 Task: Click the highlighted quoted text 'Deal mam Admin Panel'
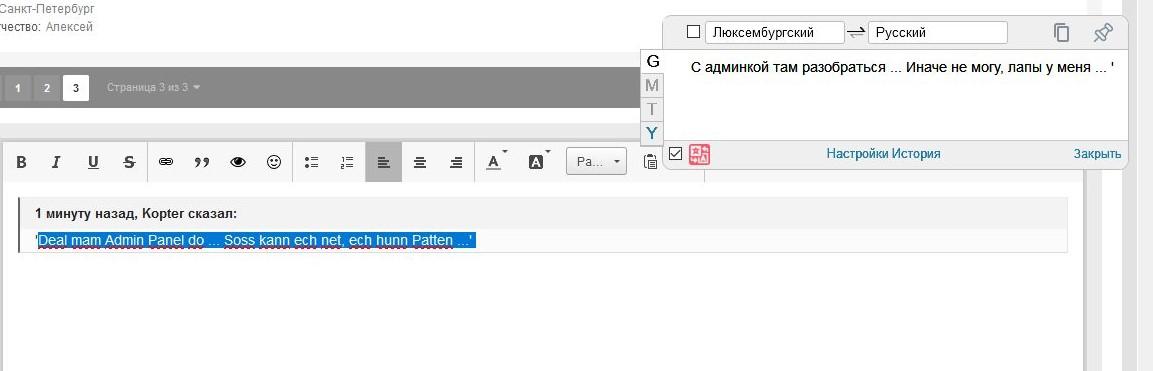[257, 240]
